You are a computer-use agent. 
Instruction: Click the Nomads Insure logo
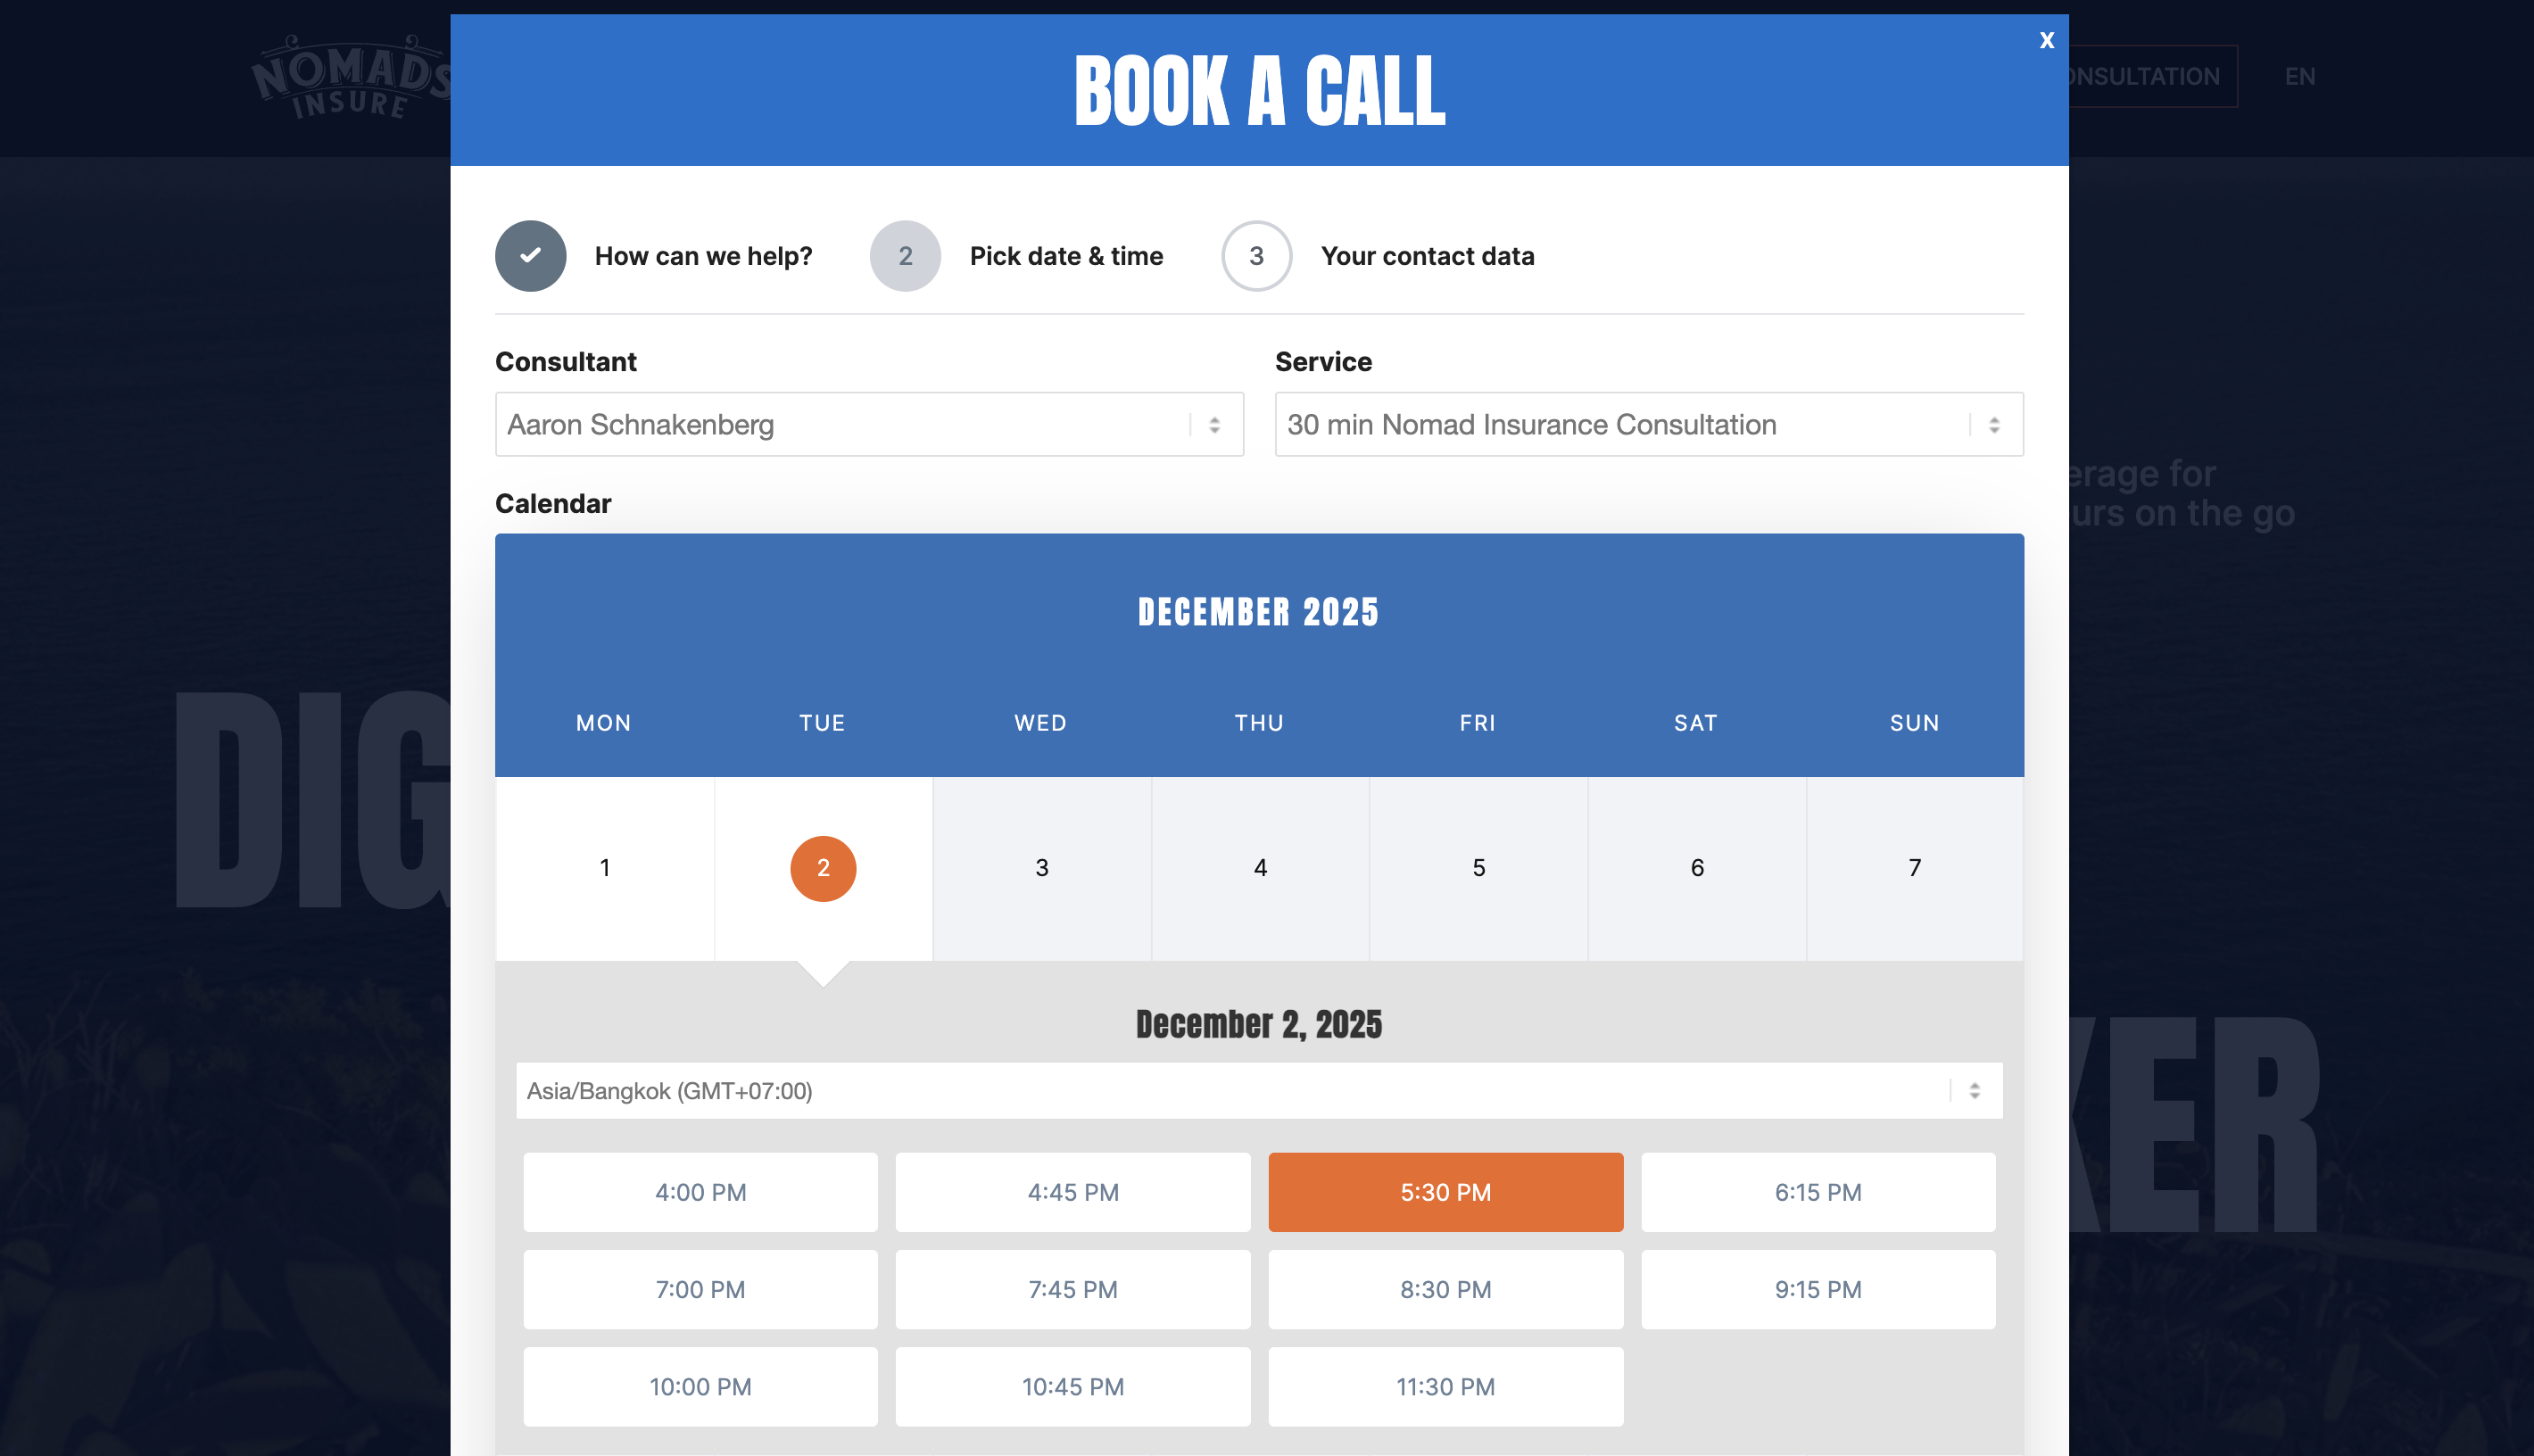(349, 78)
